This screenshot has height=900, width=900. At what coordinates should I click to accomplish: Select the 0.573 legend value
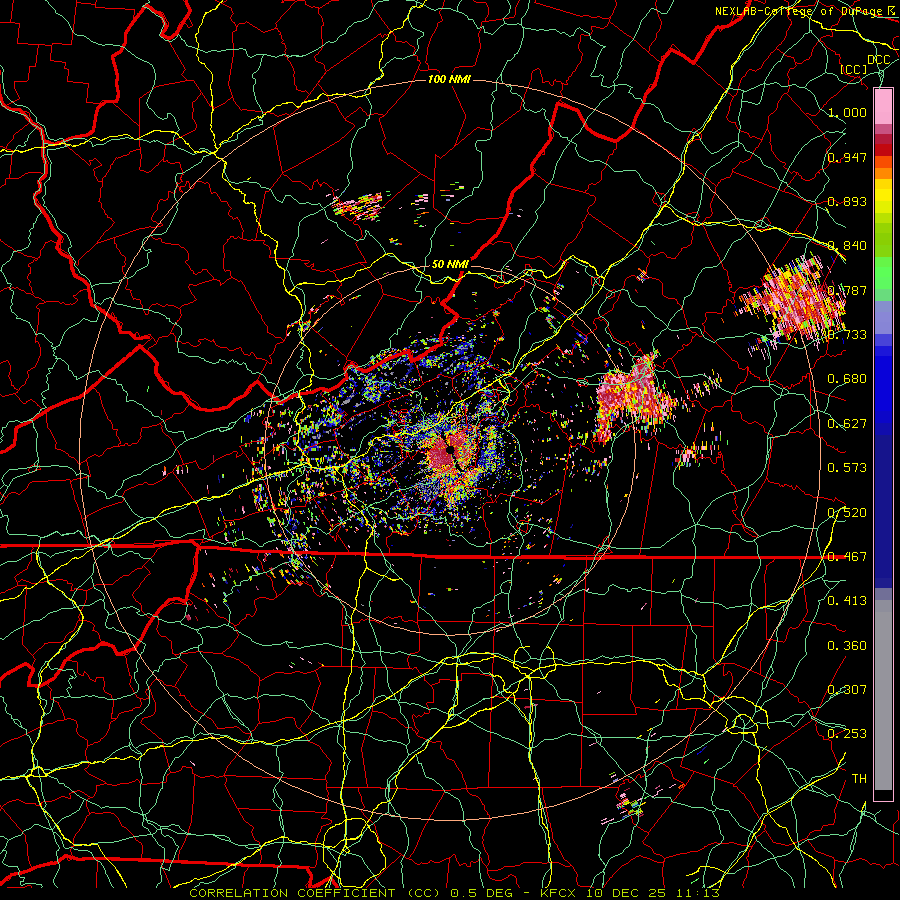[847, 468]
